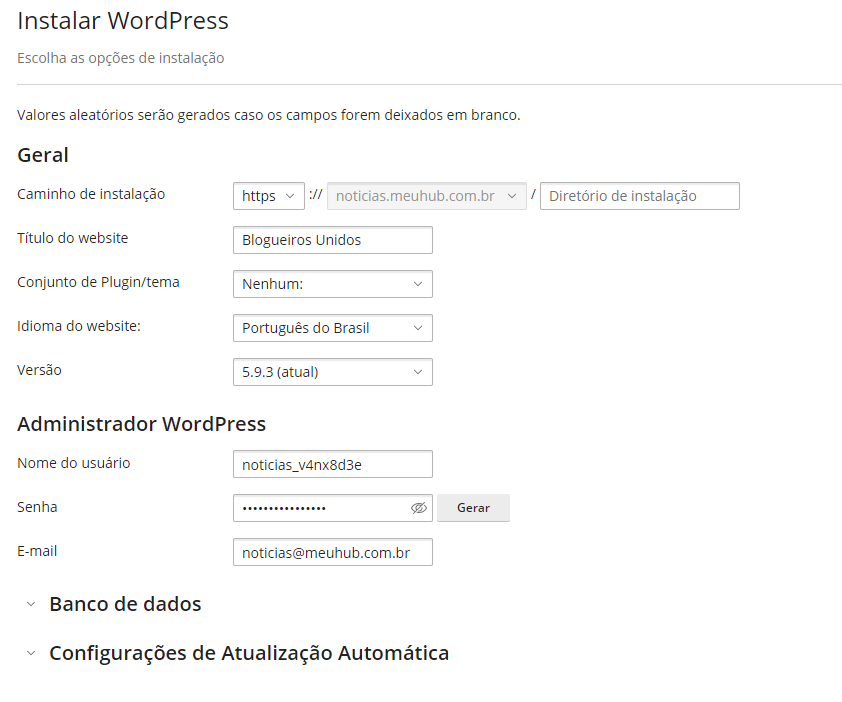This screenshot has width=842, height=702.
Task: Click the Versão label
Action: pyautogui.click(x=39, y=371)
